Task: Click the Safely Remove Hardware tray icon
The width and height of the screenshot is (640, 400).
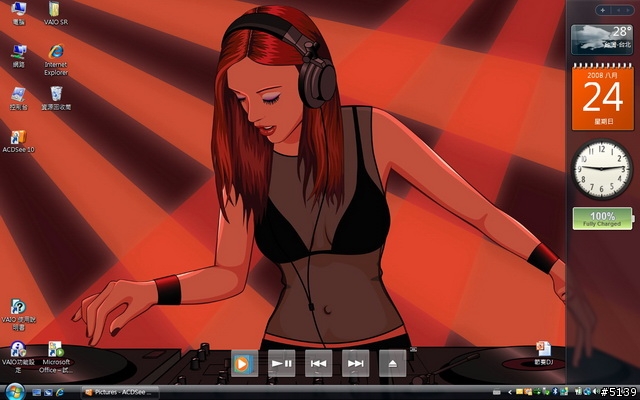Action: (546, 391)
